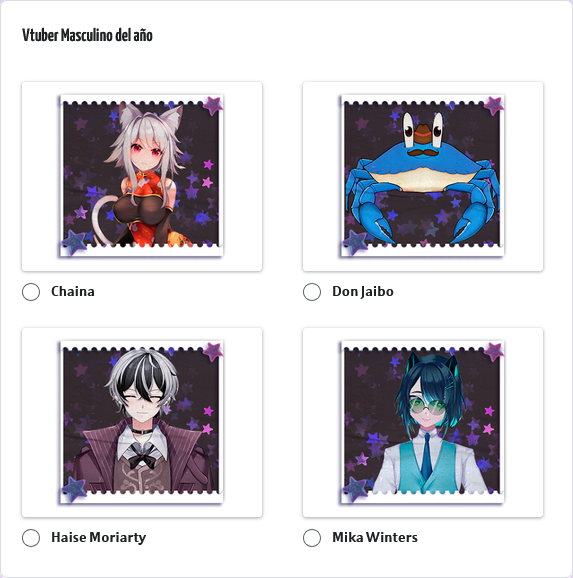This screenshot has width=573, height=578.
Task: Click the Mika Winters text label
Action: [375, 537]
